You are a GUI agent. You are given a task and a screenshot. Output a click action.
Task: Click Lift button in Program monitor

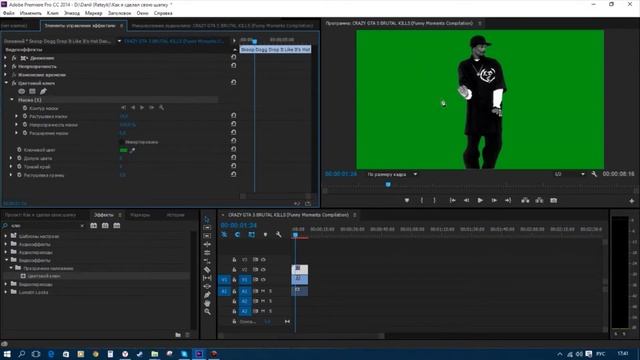525,200
